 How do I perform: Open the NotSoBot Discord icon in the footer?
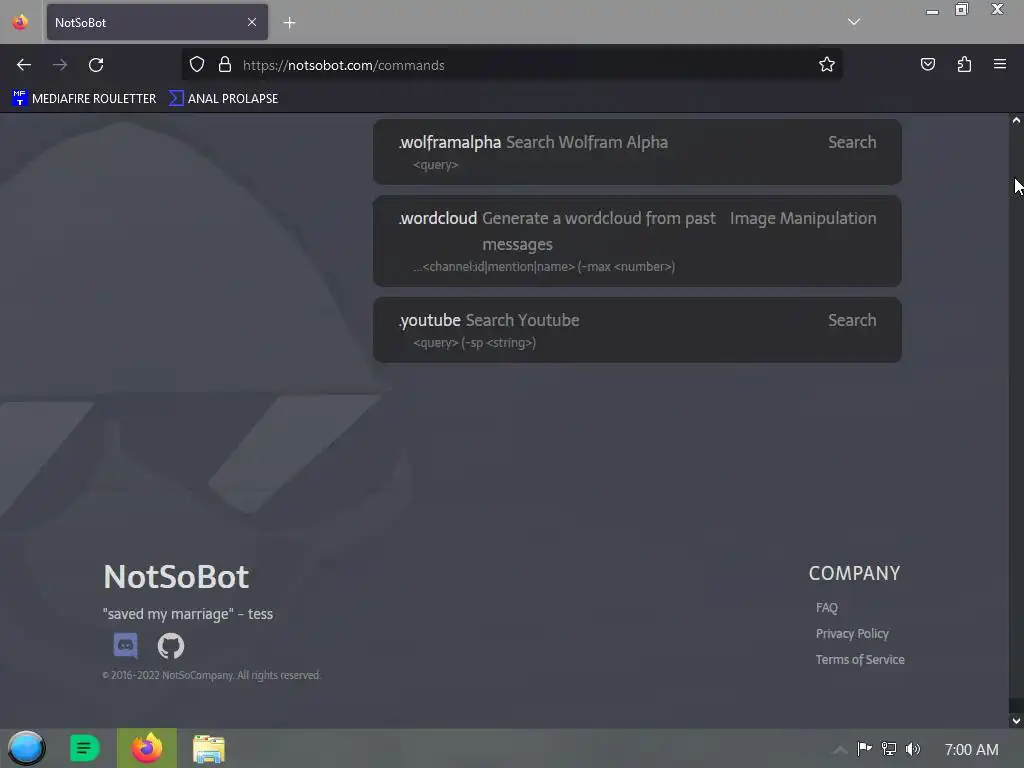click(x=125, y=645)
